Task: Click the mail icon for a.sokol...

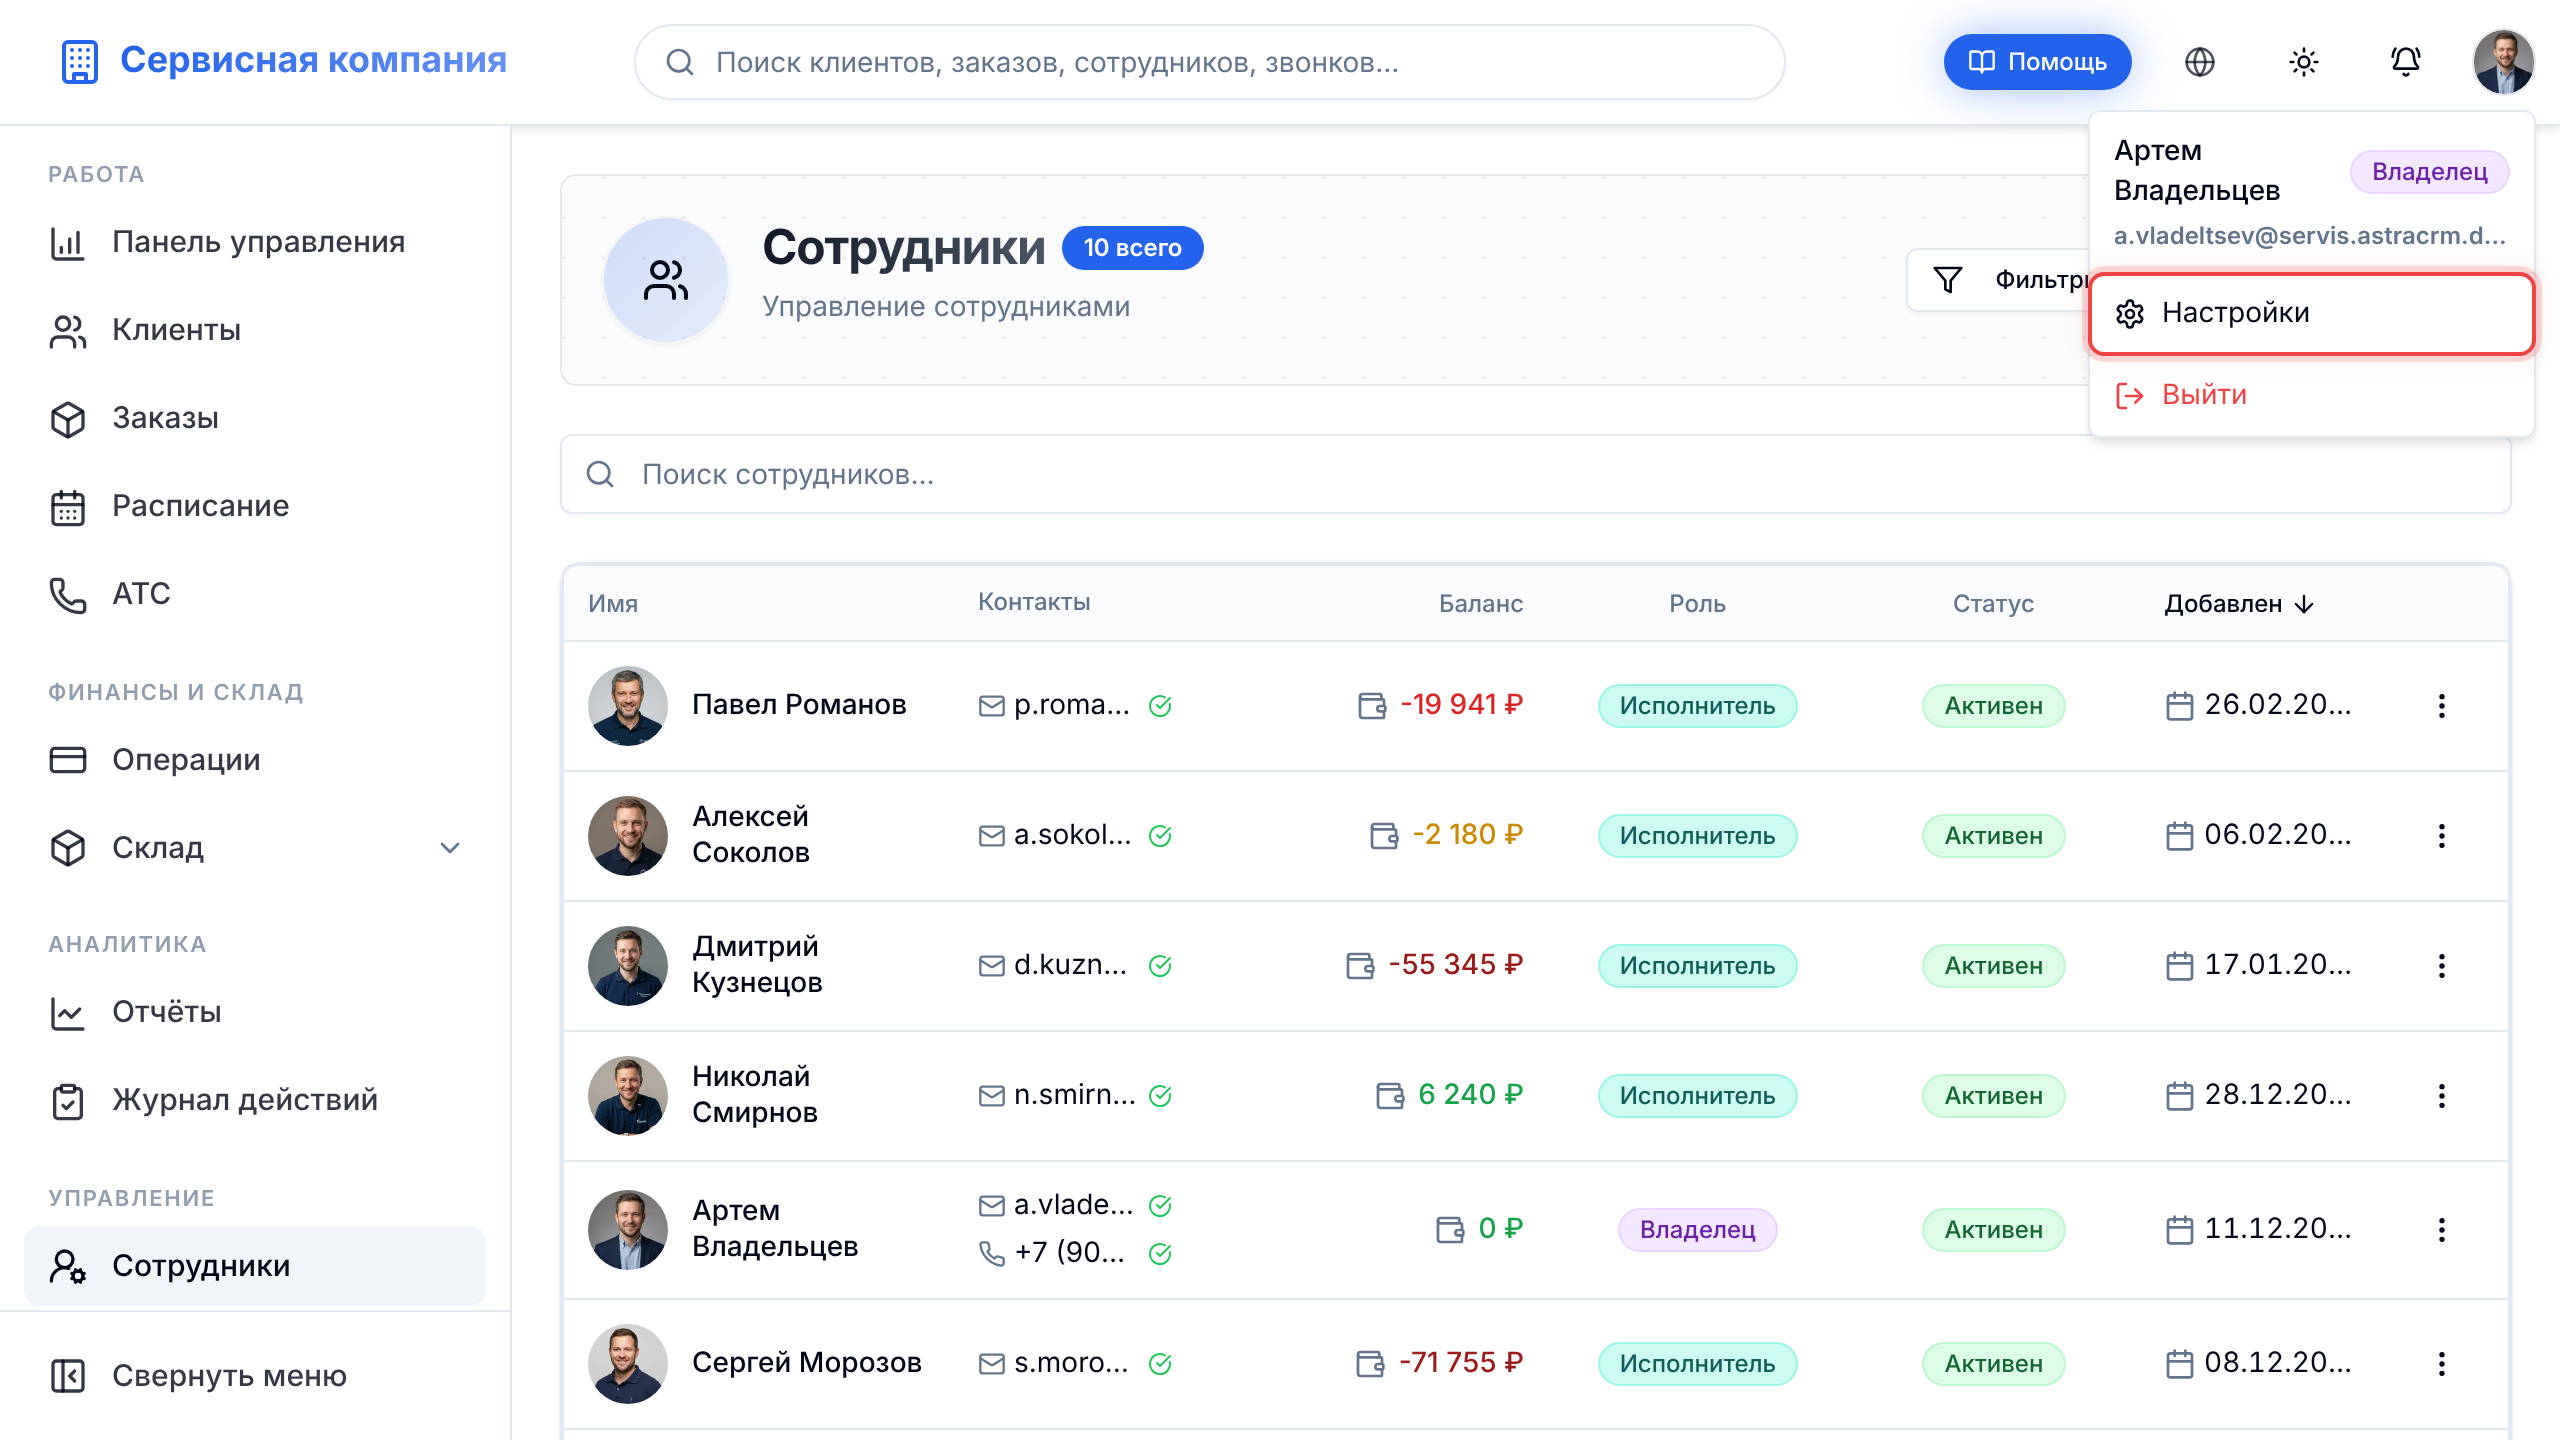Action: click(991, 835)
